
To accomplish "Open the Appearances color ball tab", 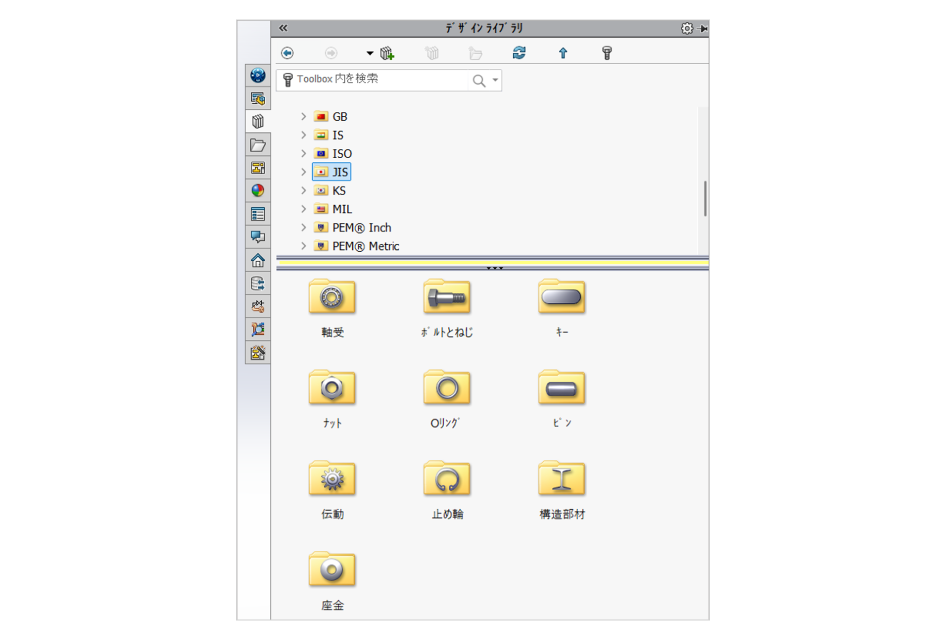I will (258, 191).
